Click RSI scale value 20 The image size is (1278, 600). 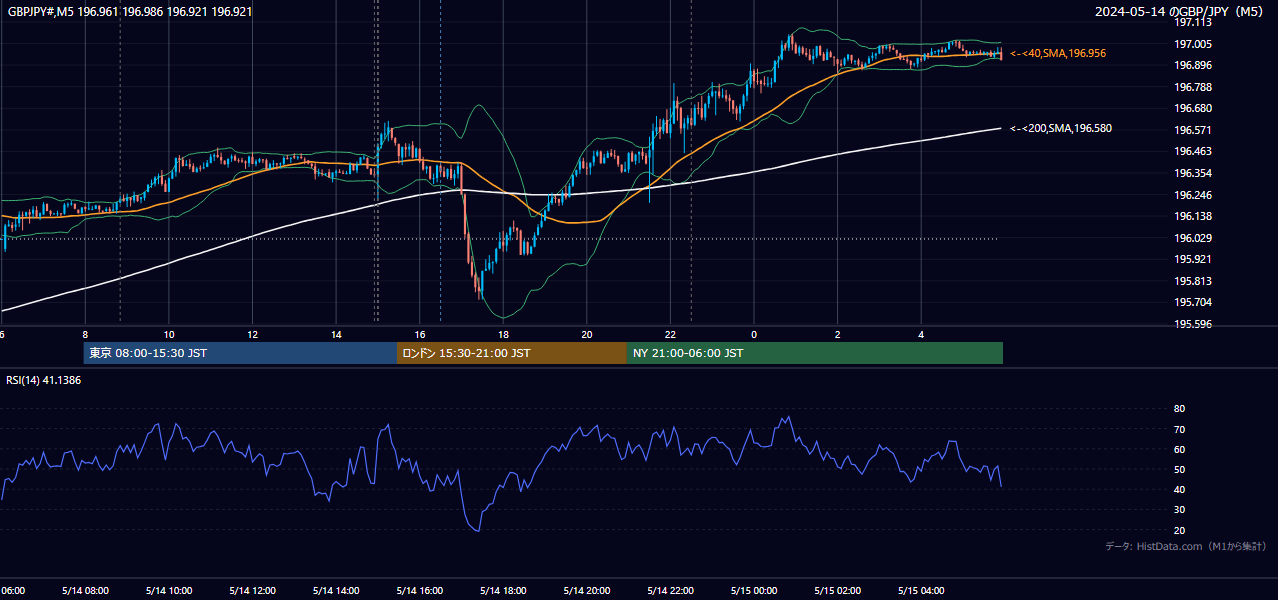pyautogui.click(x=1180, y=530)
